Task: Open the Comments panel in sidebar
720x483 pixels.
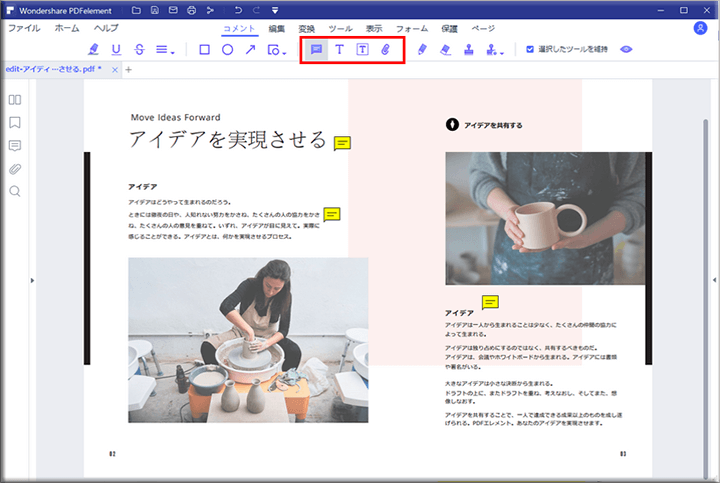Action: (15, 146)
